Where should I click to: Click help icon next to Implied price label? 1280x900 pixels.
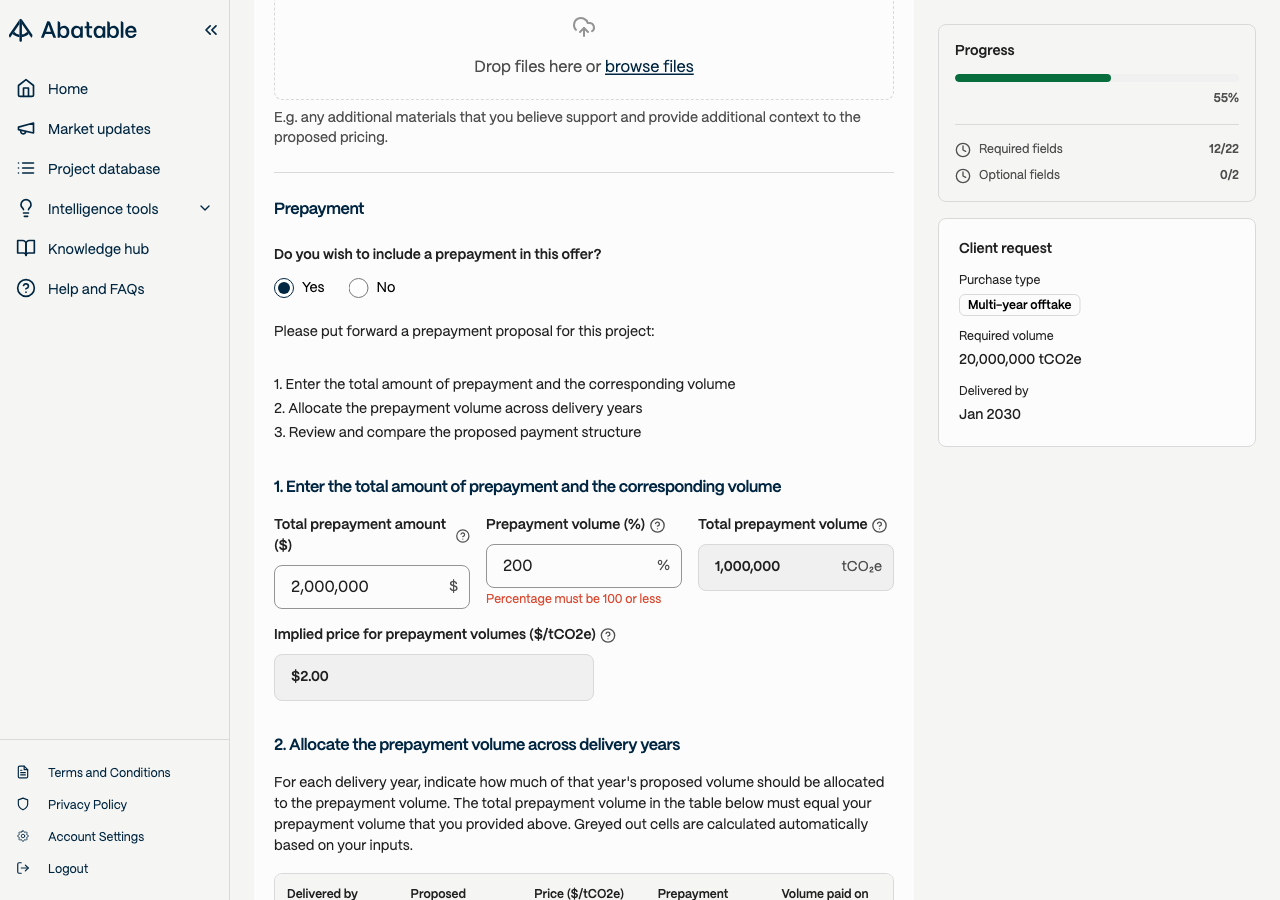click(608, 635)
